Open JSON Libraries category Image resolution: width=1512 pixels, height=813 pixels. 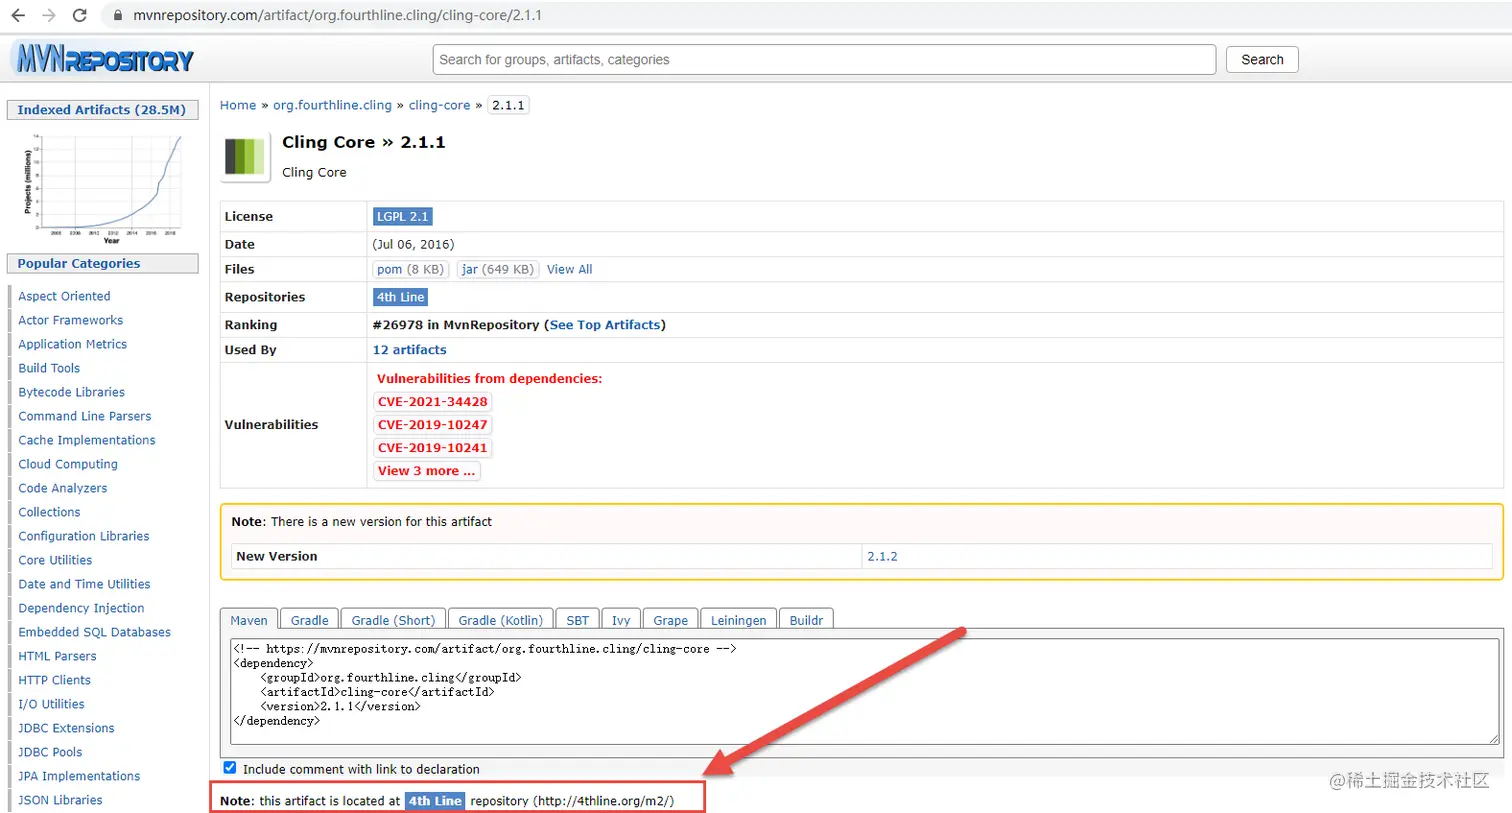point(60,800)
